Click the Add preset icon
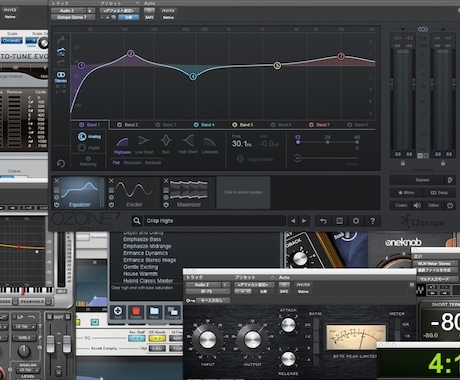460x380 pixels. click(118, 313)
